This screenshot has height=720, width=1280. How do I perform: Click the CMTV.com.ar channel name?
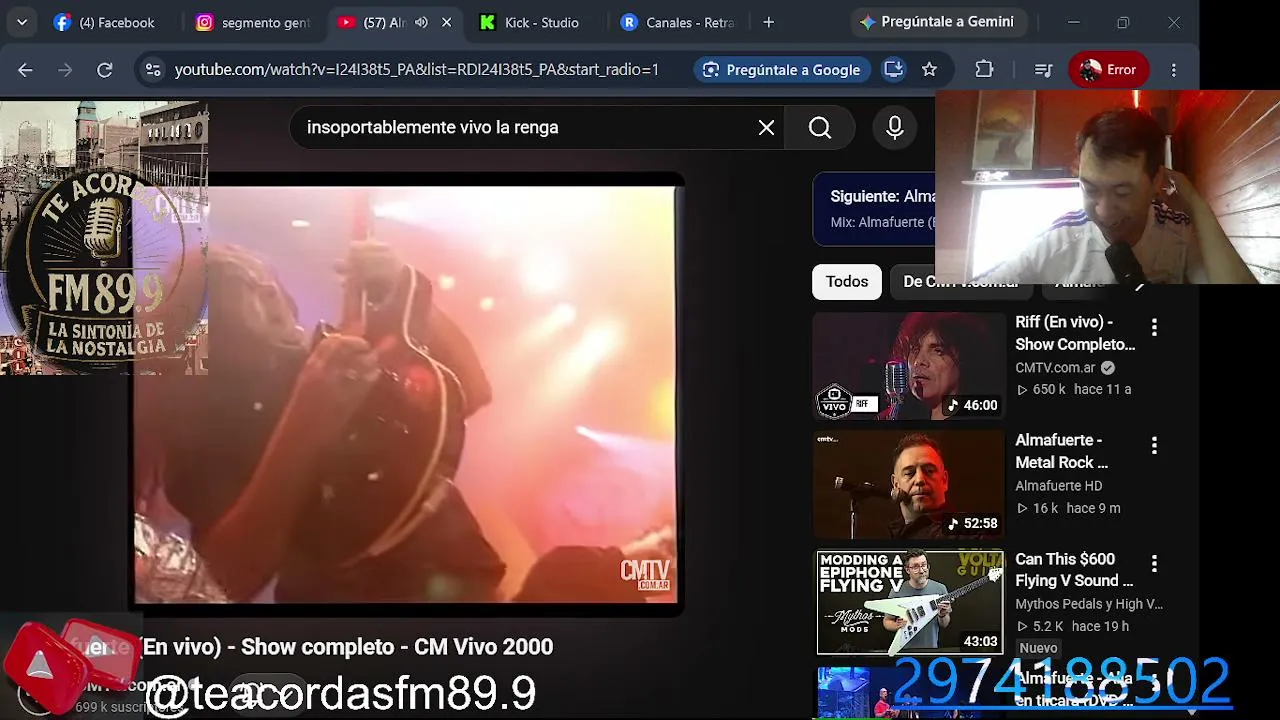click(x=1054, y=368)
